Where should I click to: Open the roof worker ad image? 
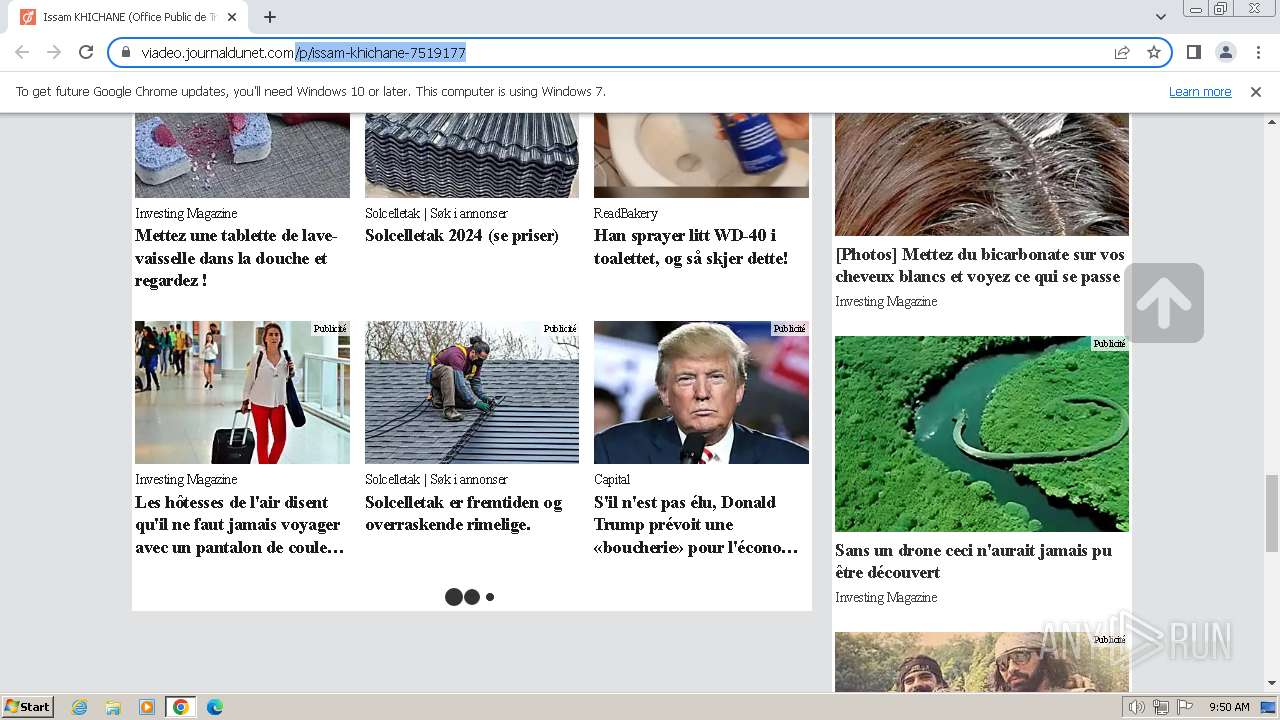pyautogui.click(x=472, y=392)
